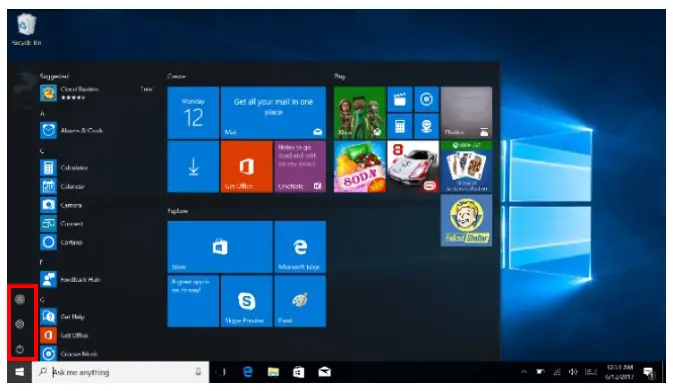Open the Solitaire Collection tile

point(467,167)
